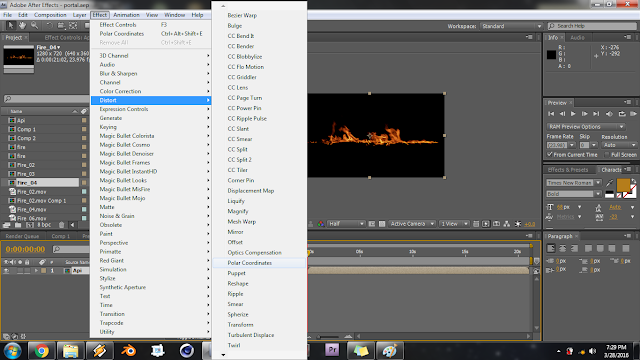Step to previous frame in Preview
Viewport: 640px width, 360px height.
pos(562,114)
